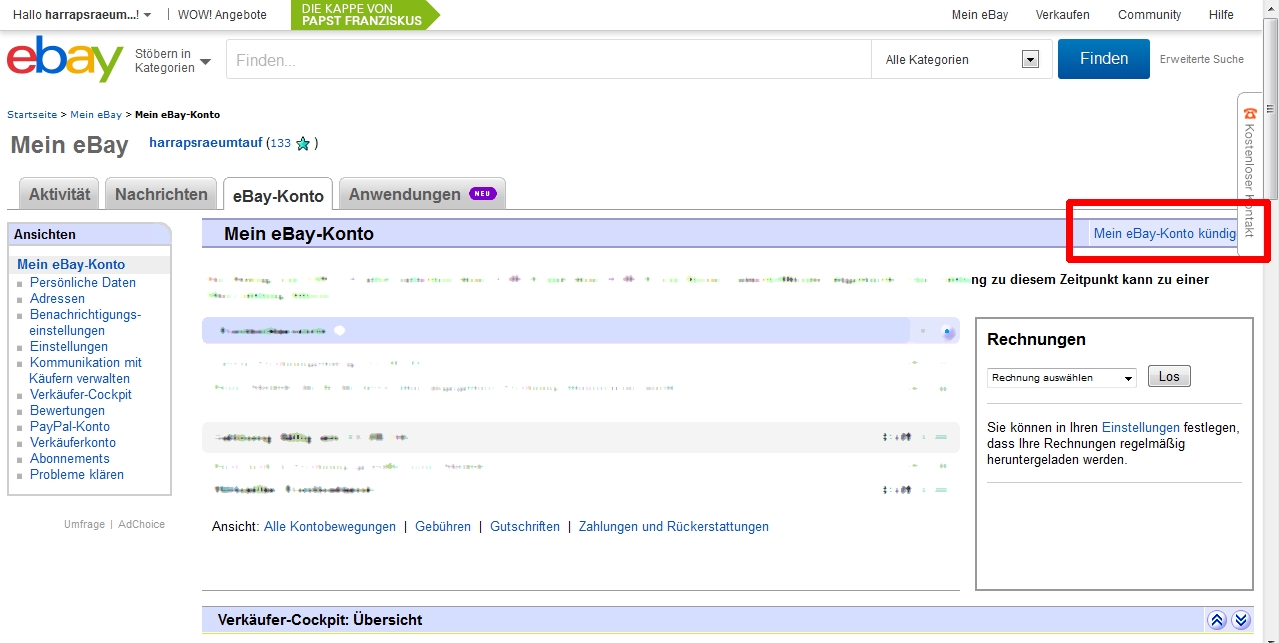Click the feedback star icon beside username
The height and width of the screenshot is (643, 1279).
click(x=303, y=144)
